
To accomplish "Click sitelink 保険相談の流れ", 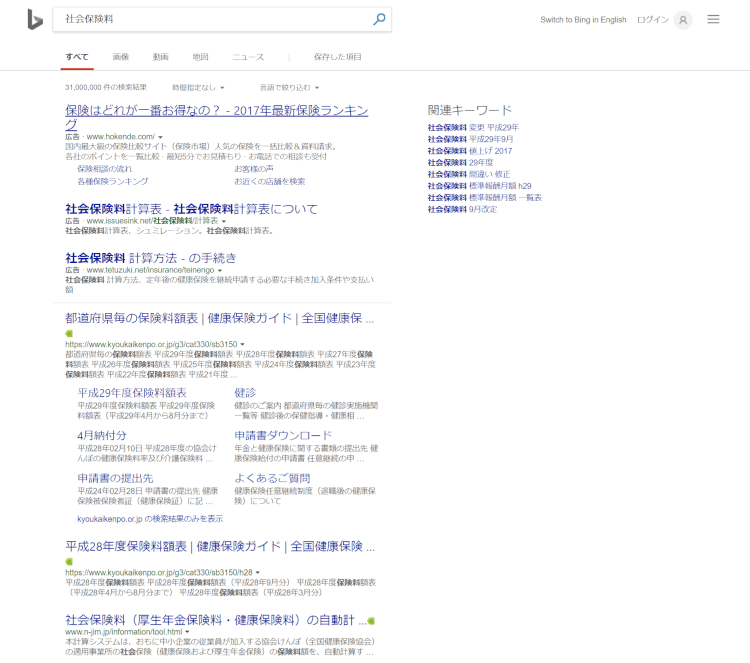I will coord(104,169).
